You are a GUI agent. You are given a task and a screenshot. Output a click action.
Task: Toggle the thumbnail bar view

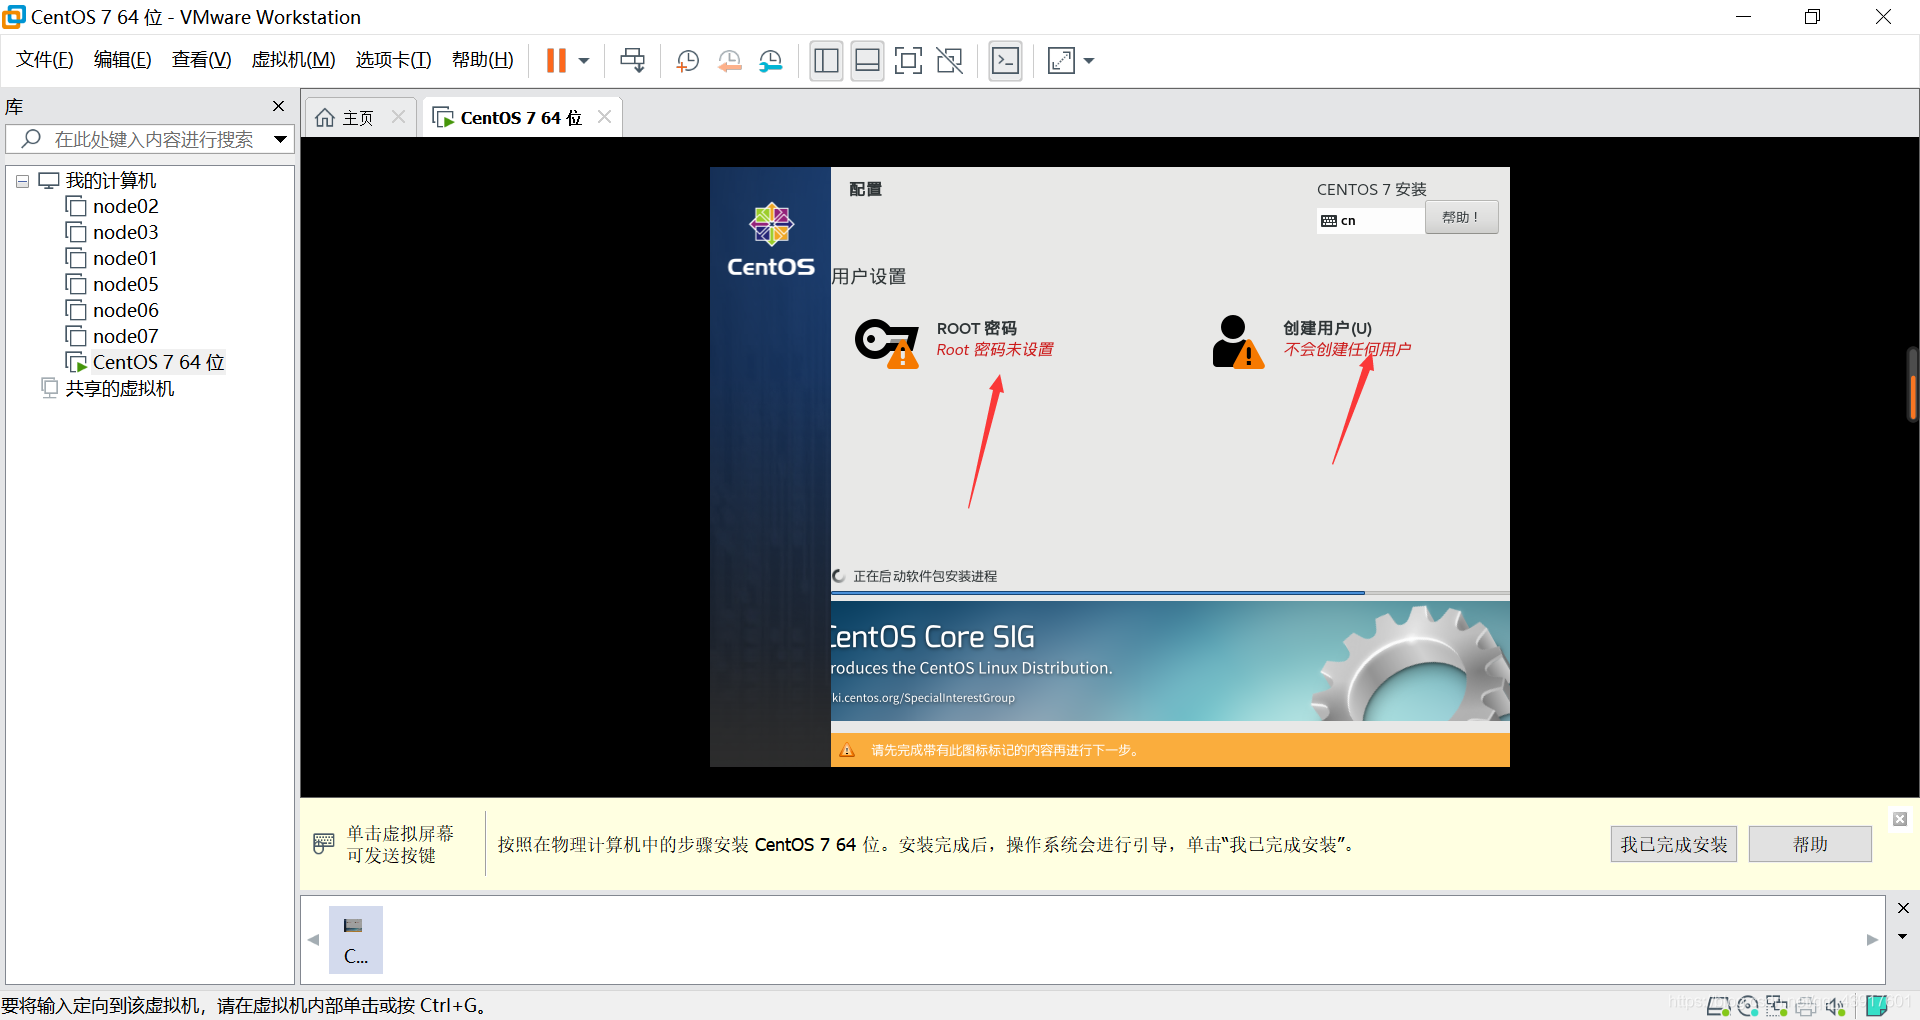[867, 61]
